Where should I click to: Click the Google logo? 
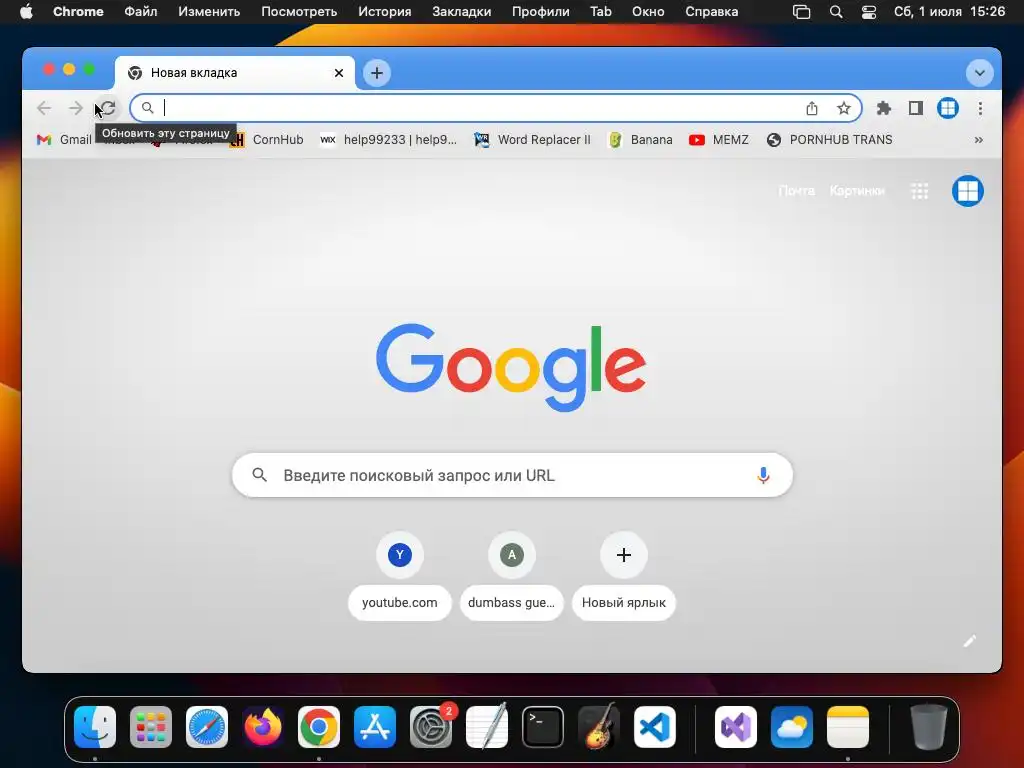[x=511, y=368]
